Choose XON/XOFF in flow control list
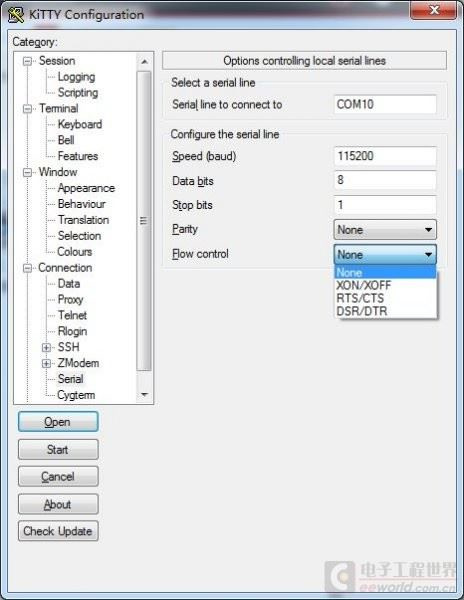Screen dimensions: 464x600 point(363,285)
